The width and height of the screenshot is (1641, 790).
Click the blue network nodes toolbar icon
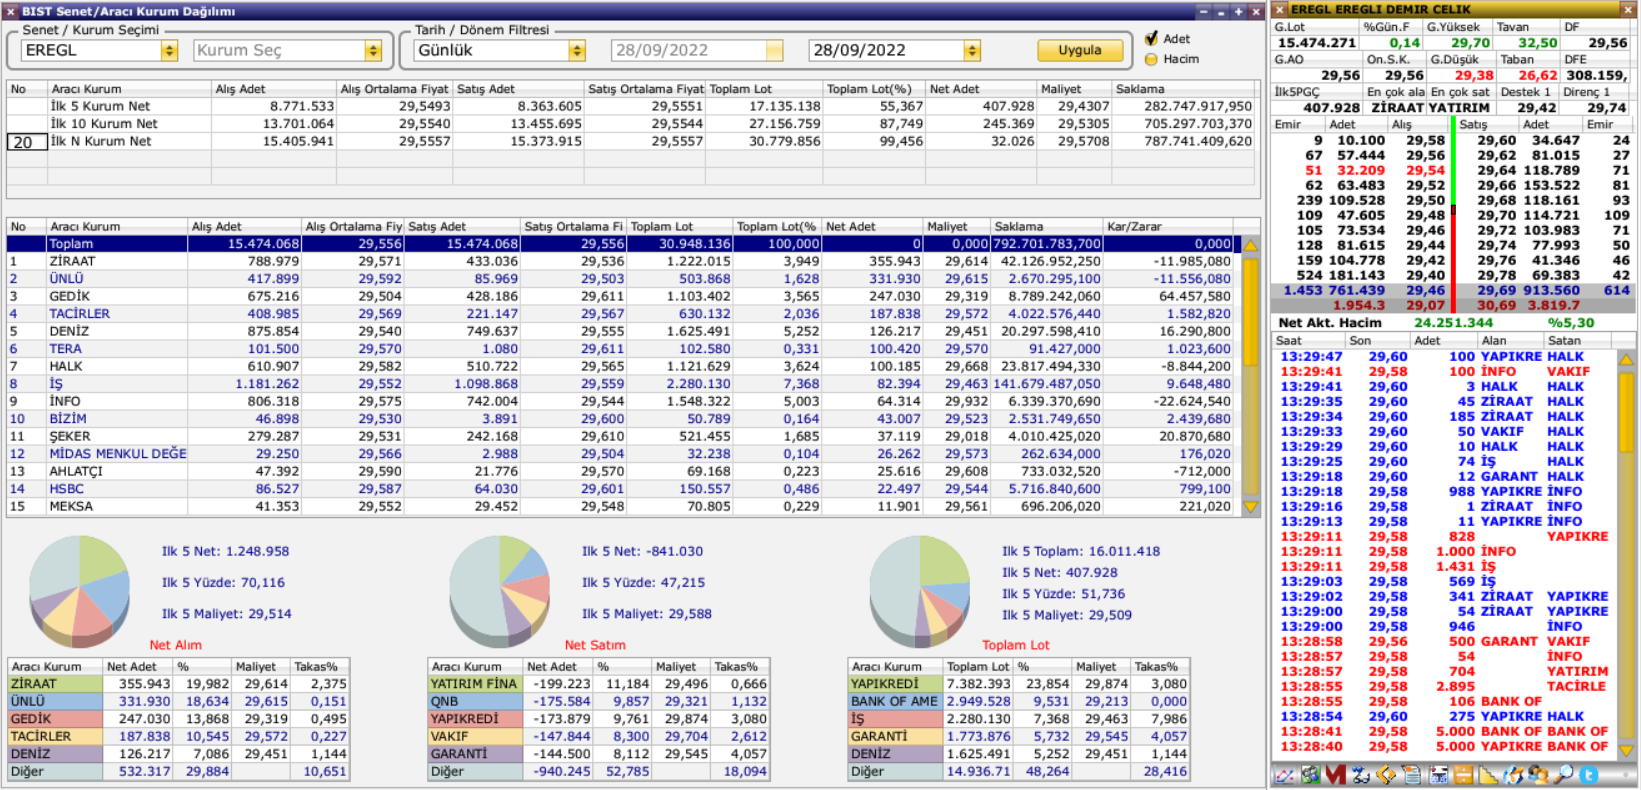[1361, 775]
